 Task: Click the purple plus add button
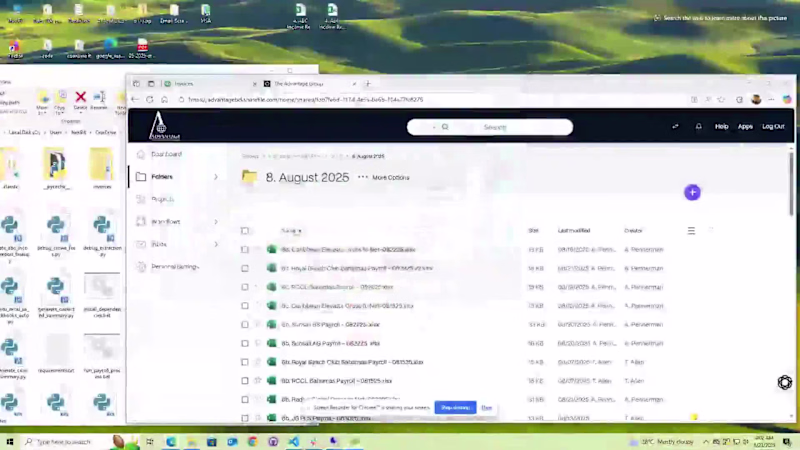coord(692,192)
